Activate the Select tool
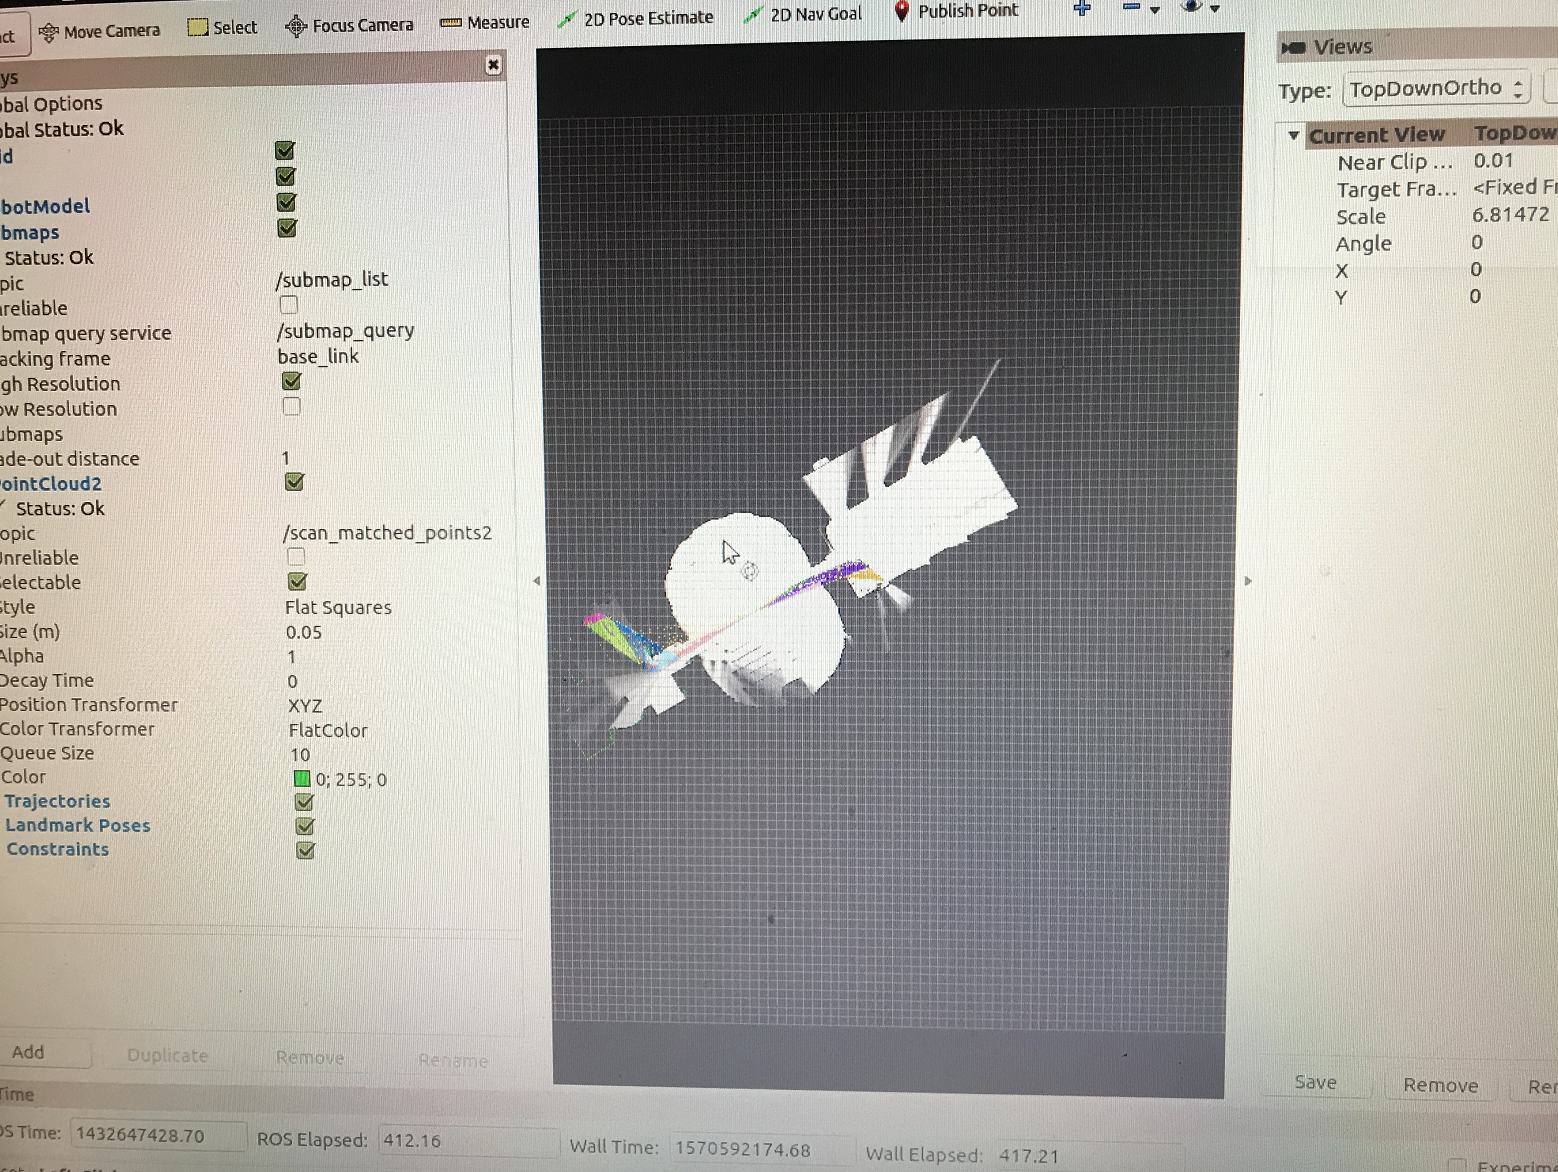The height and width of the screenshot is (1172, 1558). coord(223,27)
